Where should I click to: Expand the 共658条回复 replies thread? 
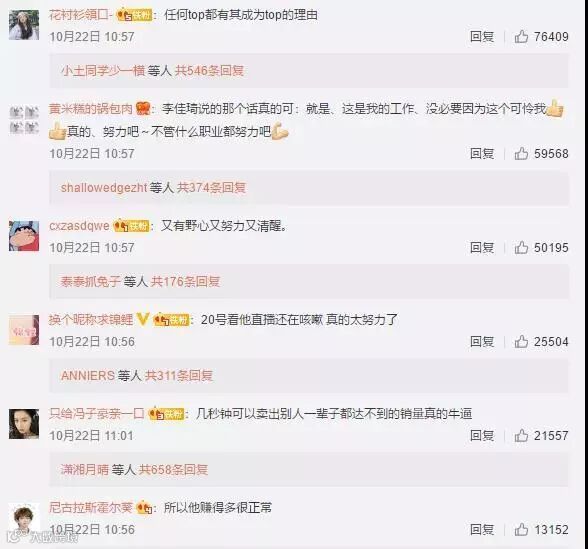(x=173, y=470)
